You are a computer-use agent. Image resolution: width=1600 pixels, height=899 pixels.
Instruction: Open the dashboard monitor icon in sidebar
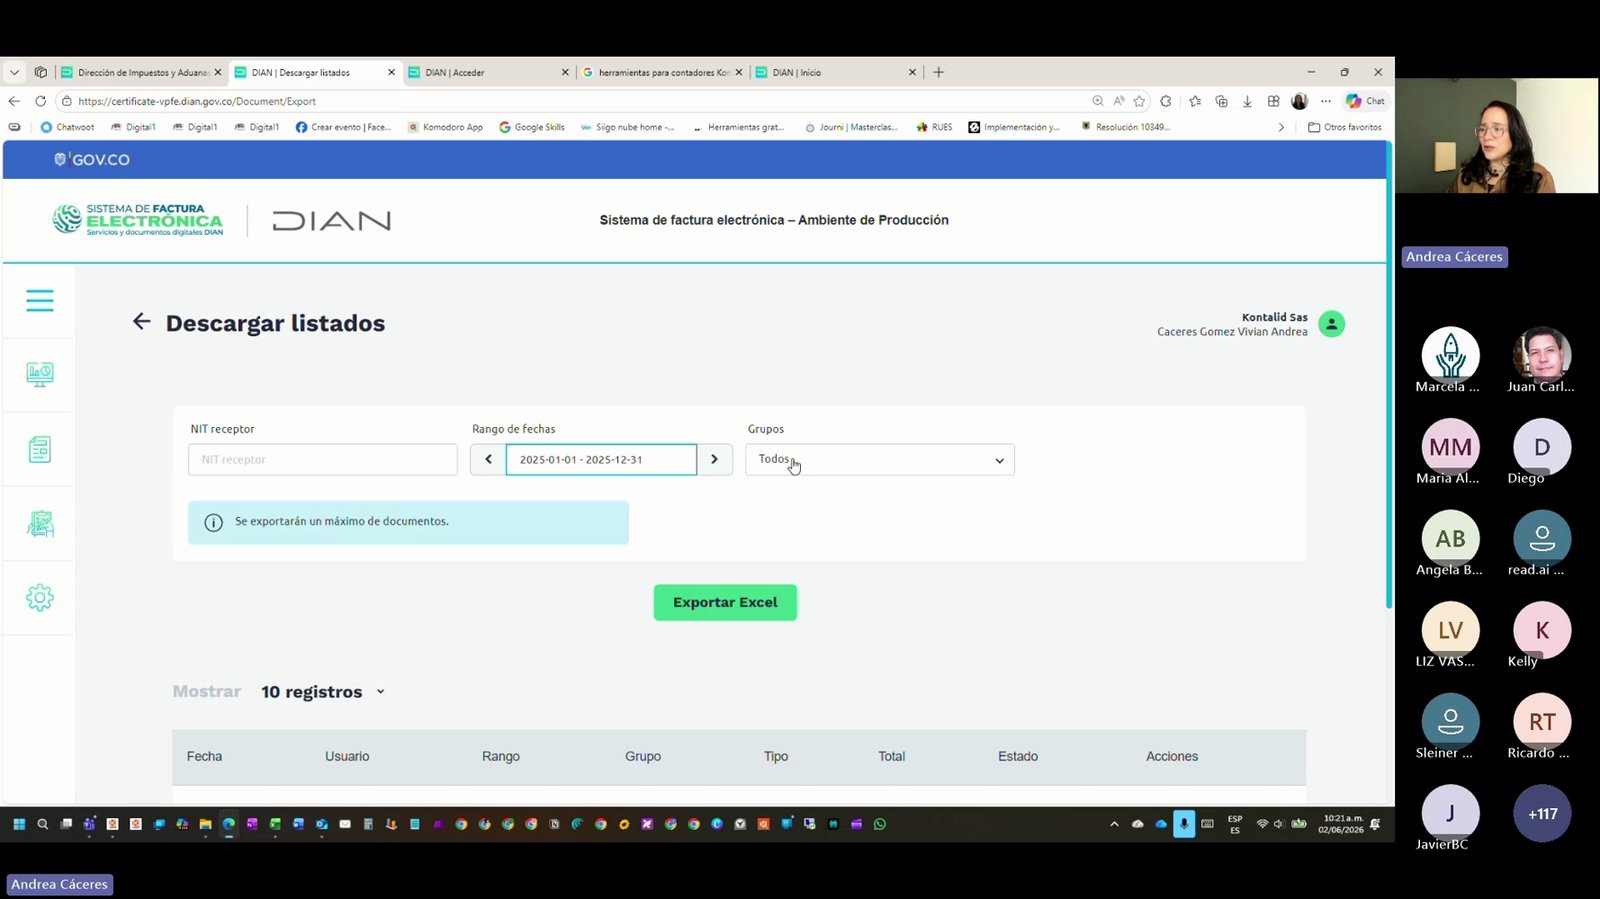pos(40,374)
